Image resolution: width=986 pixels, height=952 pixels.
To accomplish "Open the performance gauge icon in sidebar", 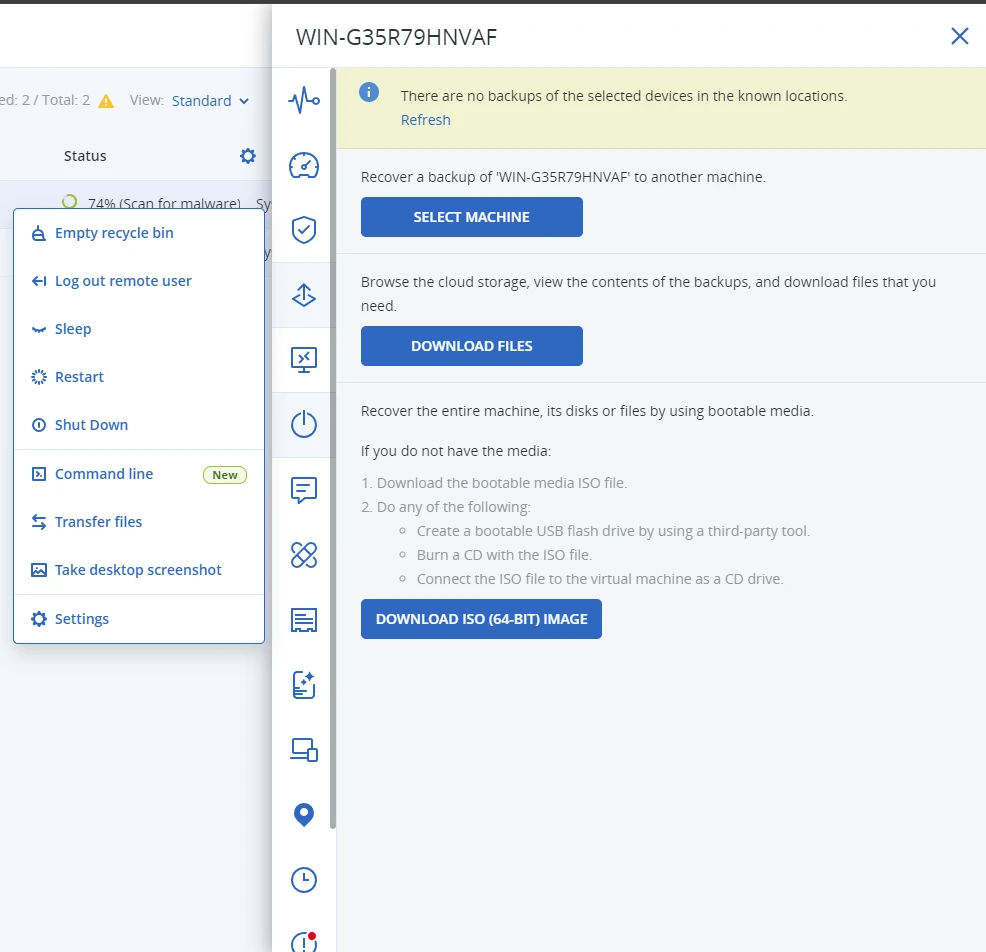I will pyautogui.click(x=304, y=165).
